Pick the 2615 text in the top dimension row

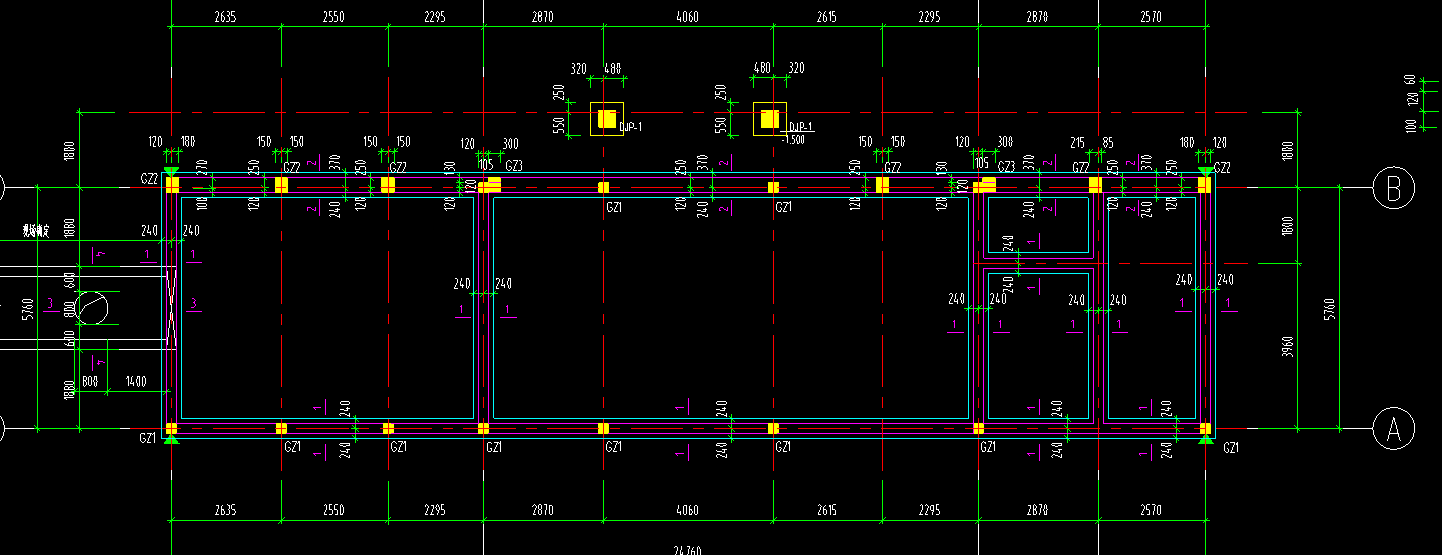point(826,17)
